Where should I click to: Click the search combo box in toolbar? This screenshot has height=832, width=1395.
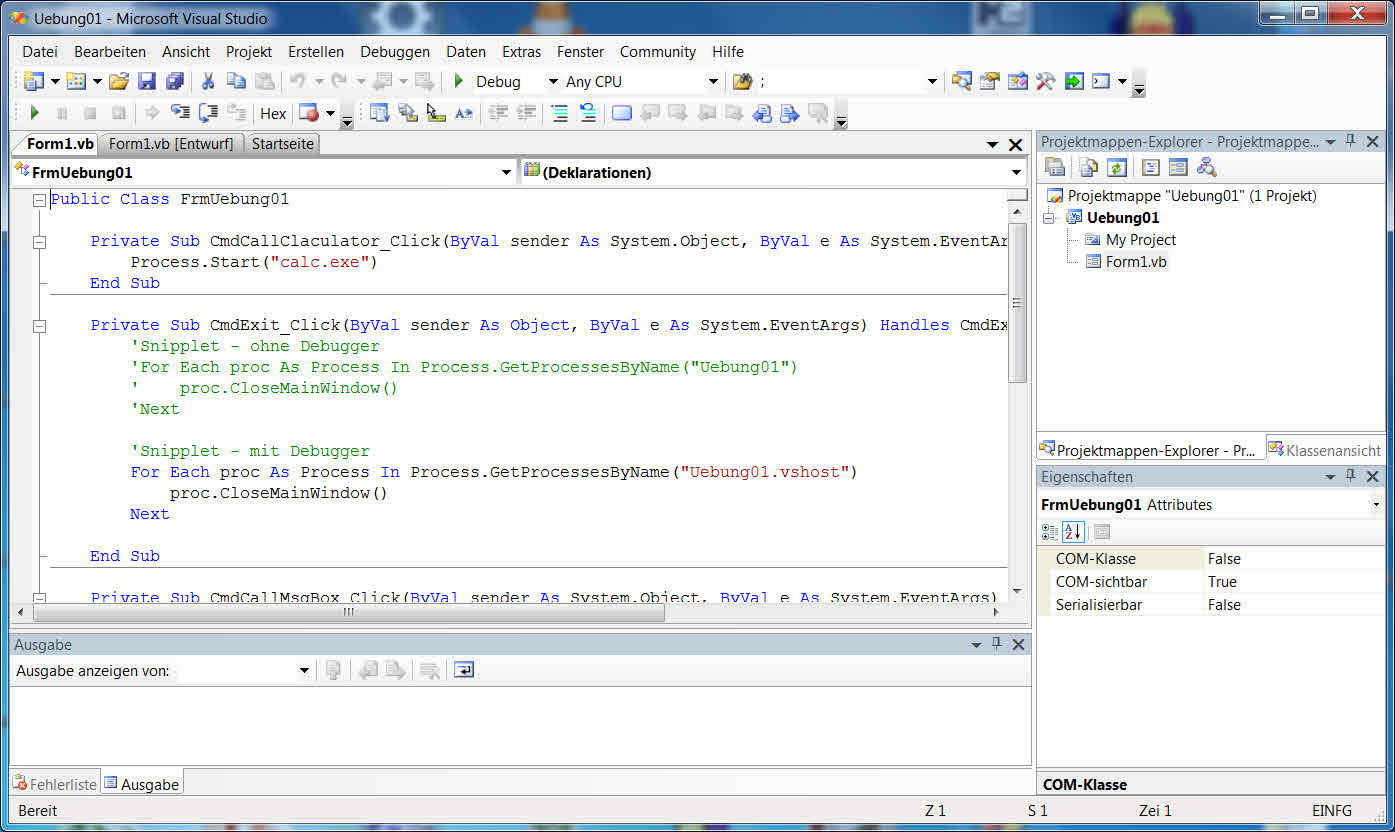[x=850, y=82]
